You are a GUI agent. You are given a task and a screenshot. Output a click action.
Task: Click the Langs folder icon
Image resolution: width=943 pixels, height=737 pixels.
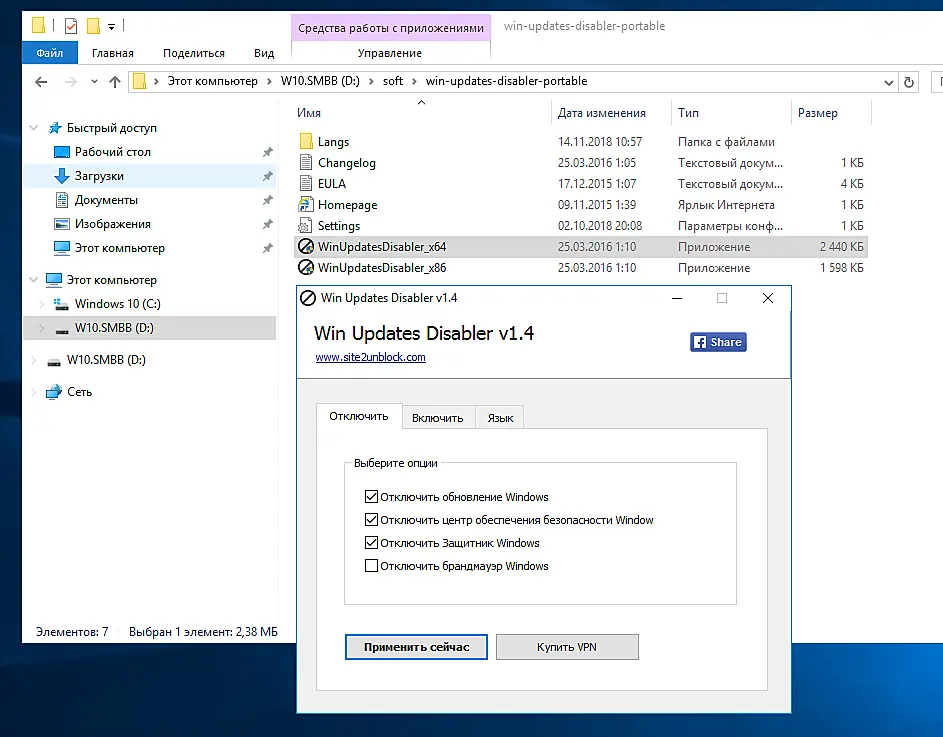pyautogui.click(x=306, y=141)
